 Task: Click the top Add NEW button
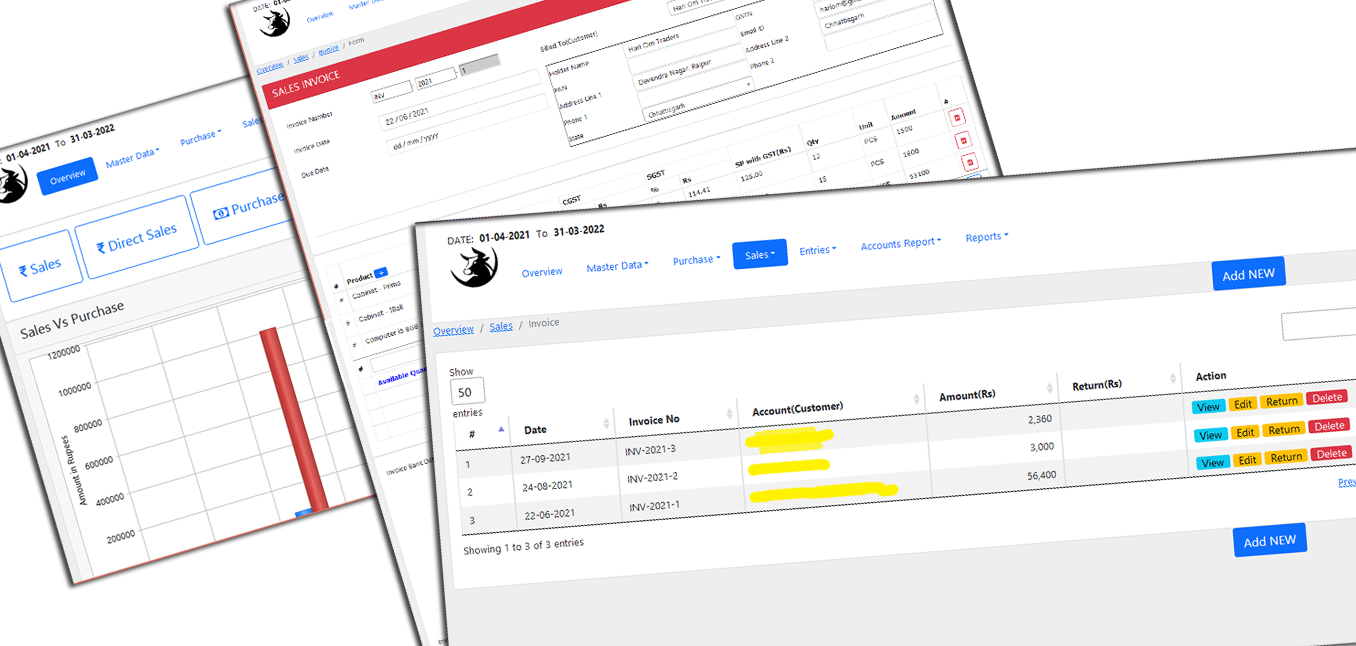pos(1248,274)
